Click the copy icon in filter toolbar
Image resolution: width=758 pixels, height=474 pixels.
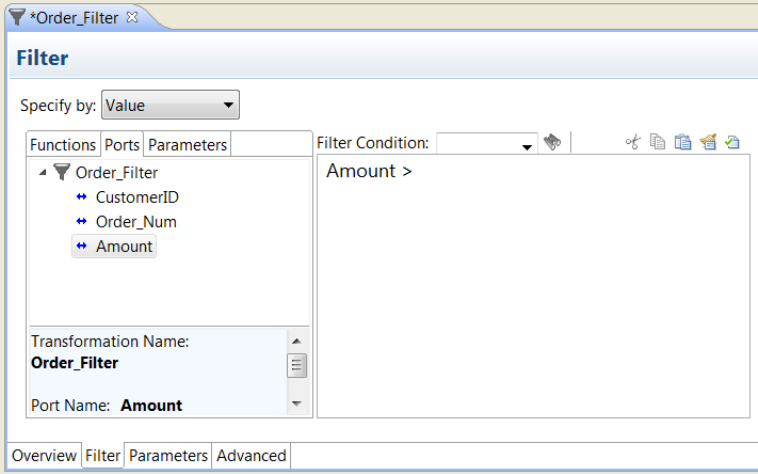click(657, 143)
